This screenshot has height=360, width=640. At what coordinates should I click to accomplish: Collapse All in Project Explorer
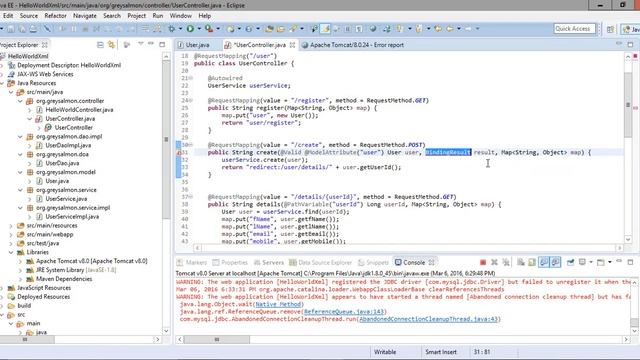point(100,44)
